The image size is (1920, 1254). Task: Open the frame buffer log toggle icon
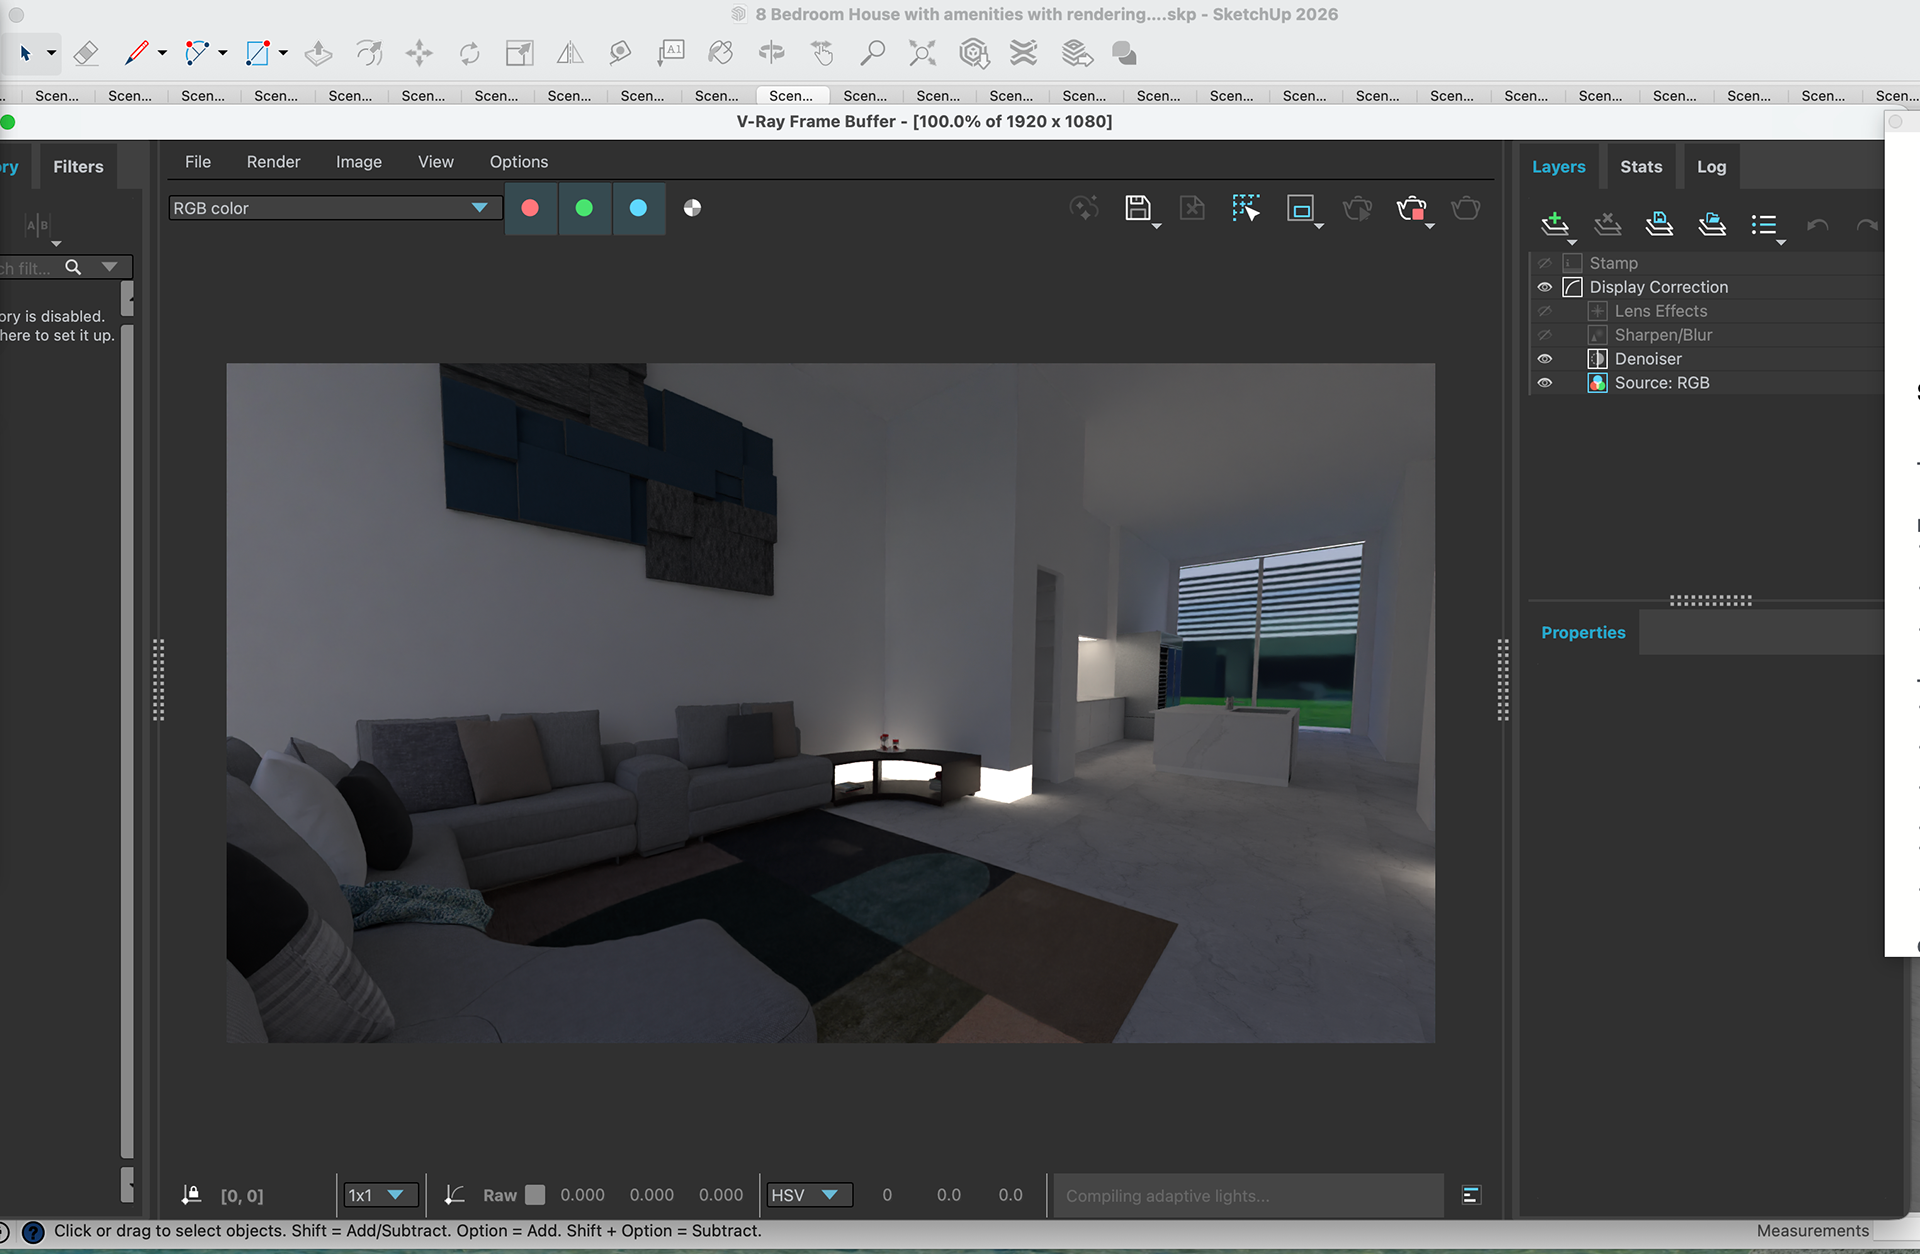(1471, 1195)
